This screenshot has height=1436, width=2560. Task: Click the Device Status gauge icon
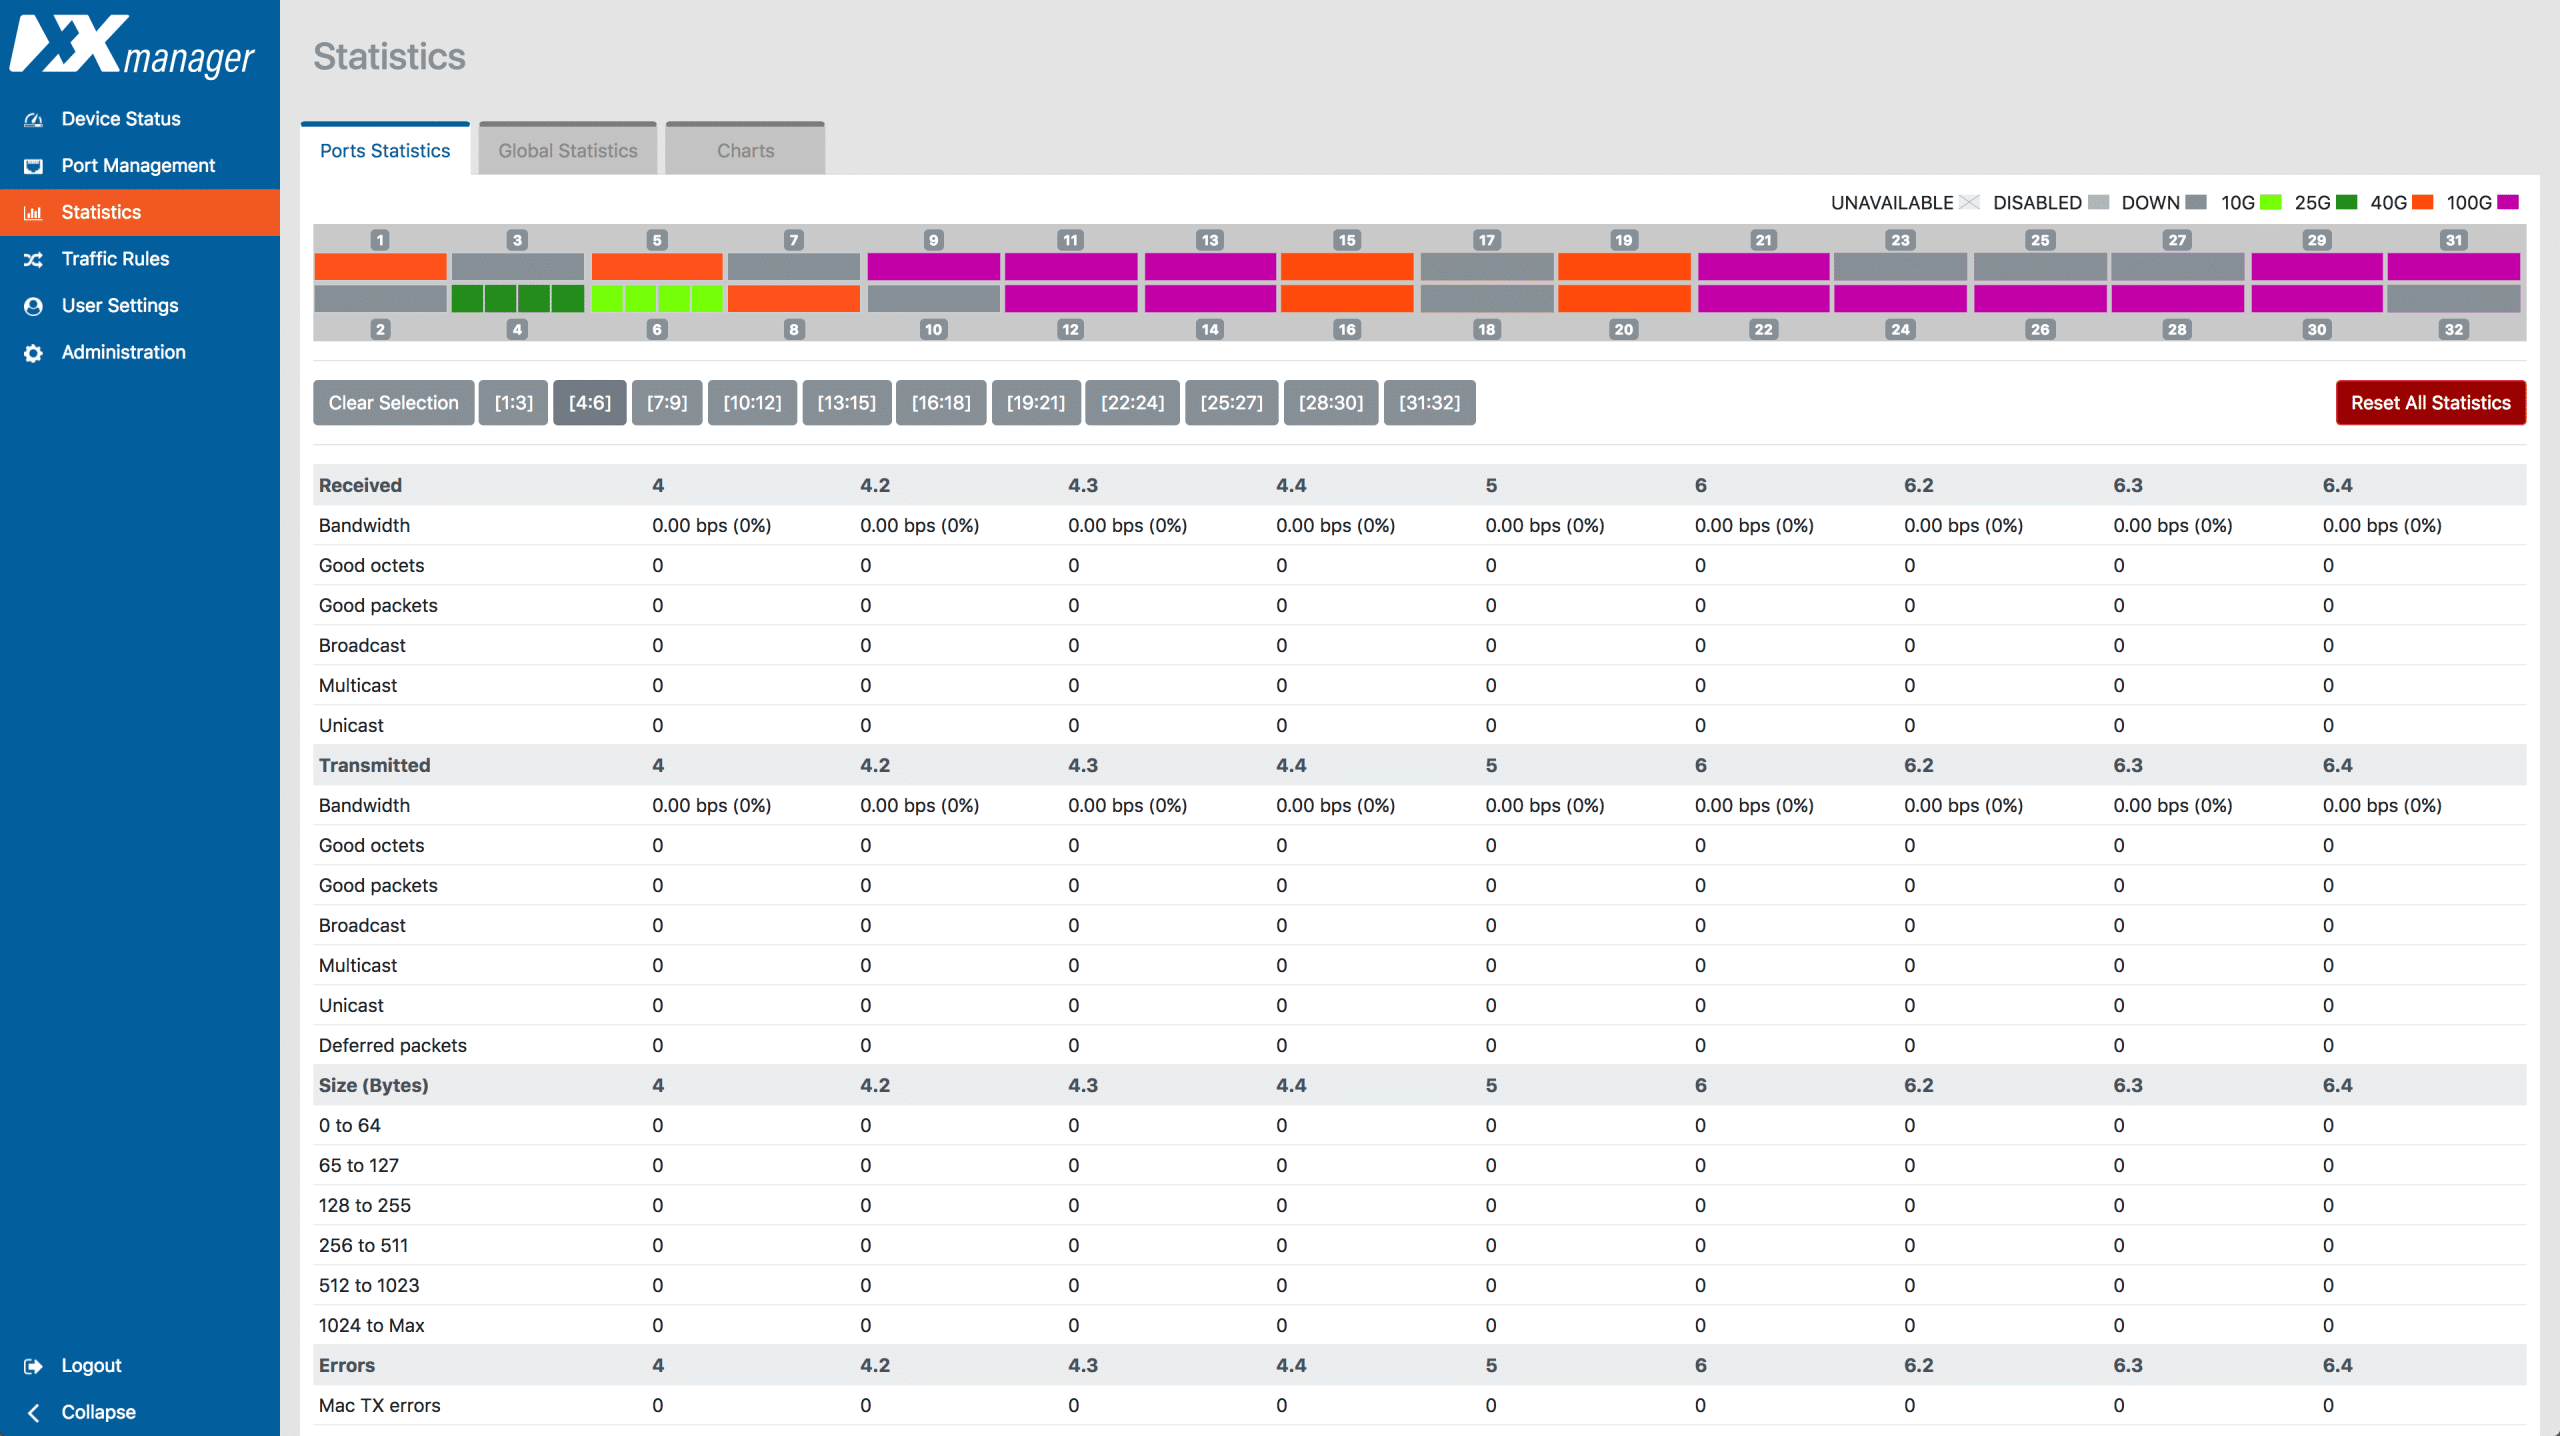click(33, 120)
